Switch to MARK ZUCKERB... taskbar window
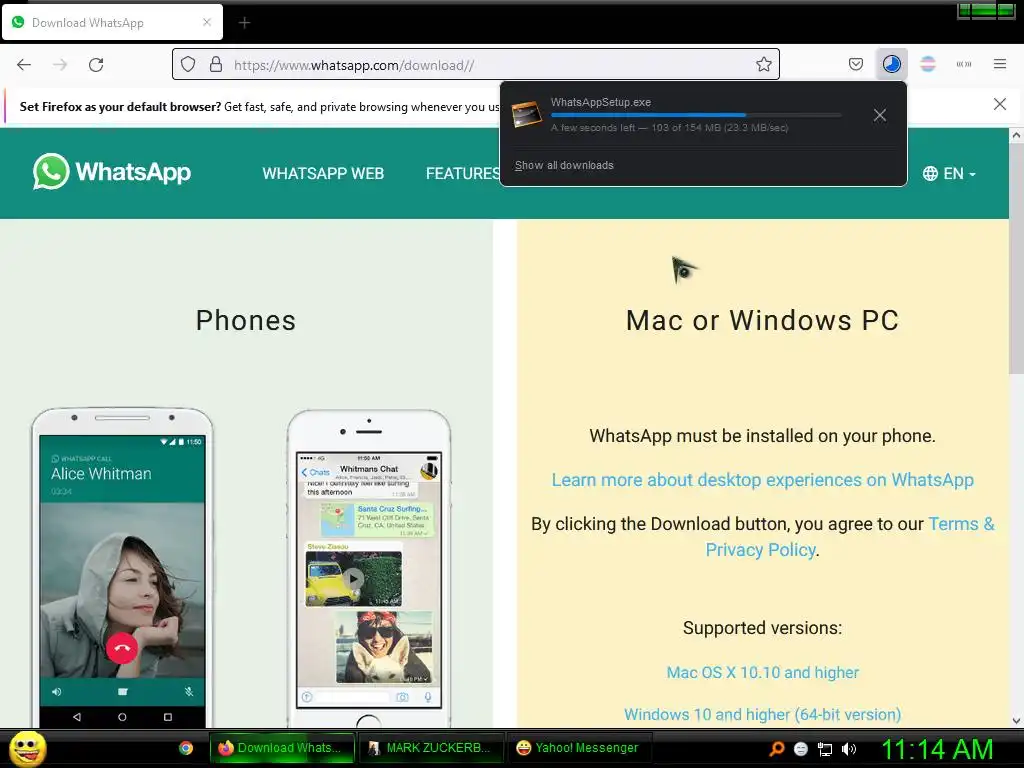This screenshot has width=1024, height=768. click(x=431, y=748)
